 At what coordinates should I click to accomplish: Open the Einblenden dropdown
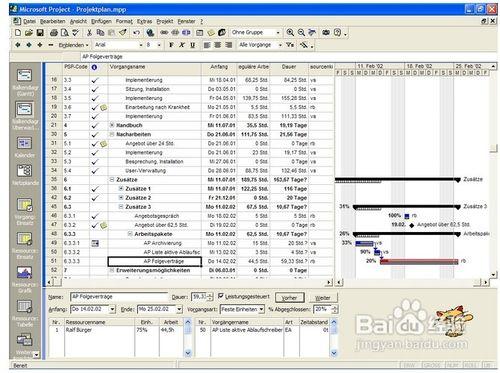pos(73,45)
